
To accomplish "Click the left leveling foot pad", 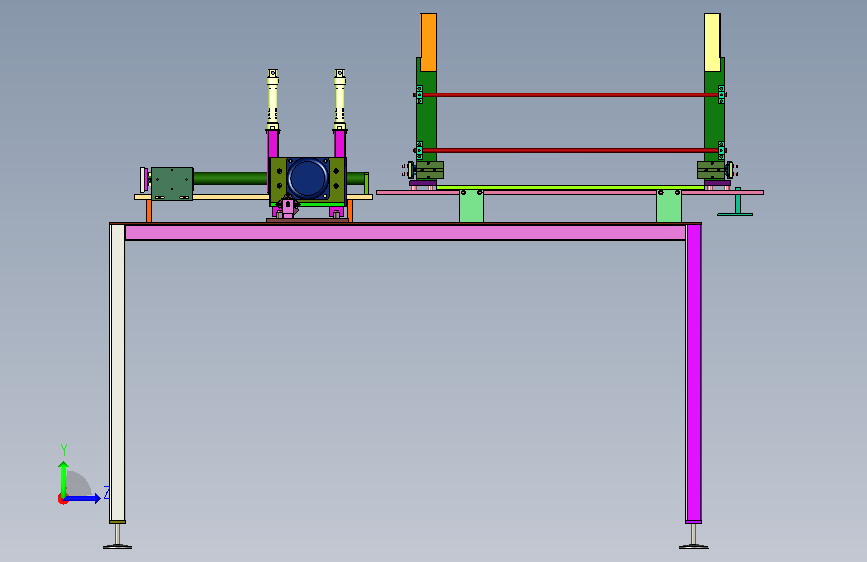I will [x=117, y=547].
